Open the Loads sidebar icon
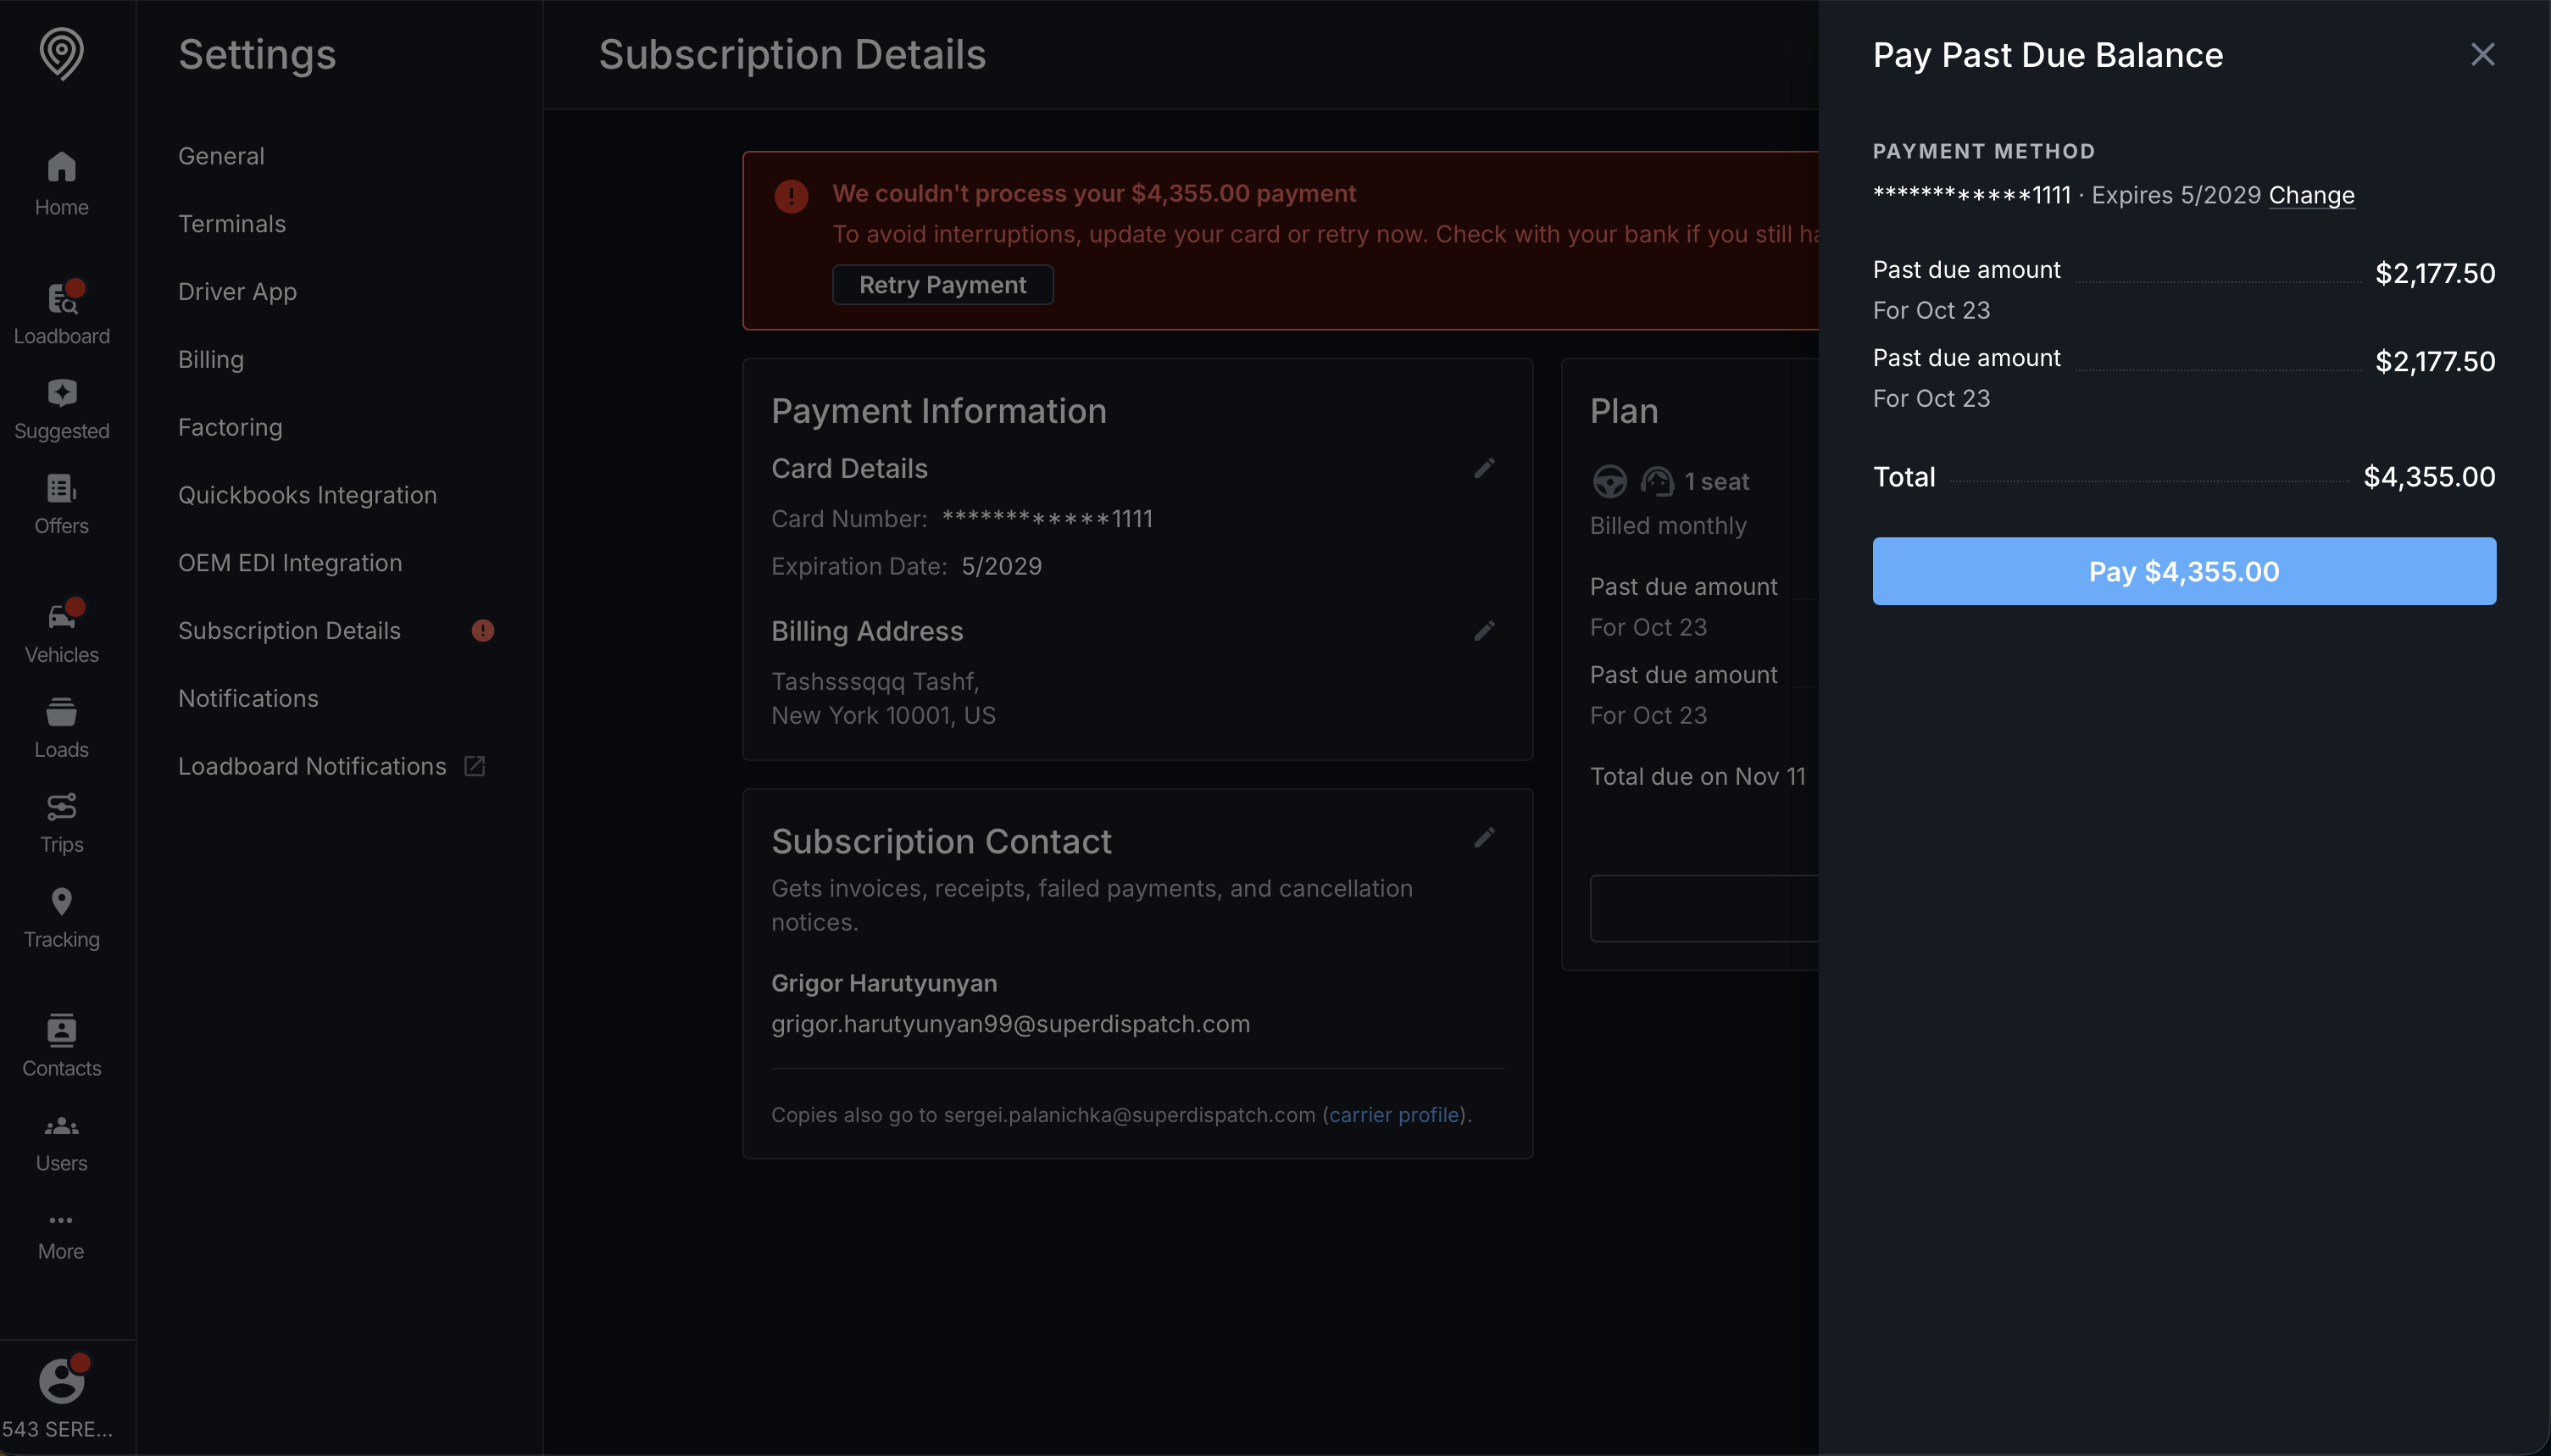This screenshot has width=2551, height=1456. pyautogui.click(x=61, y=729)
